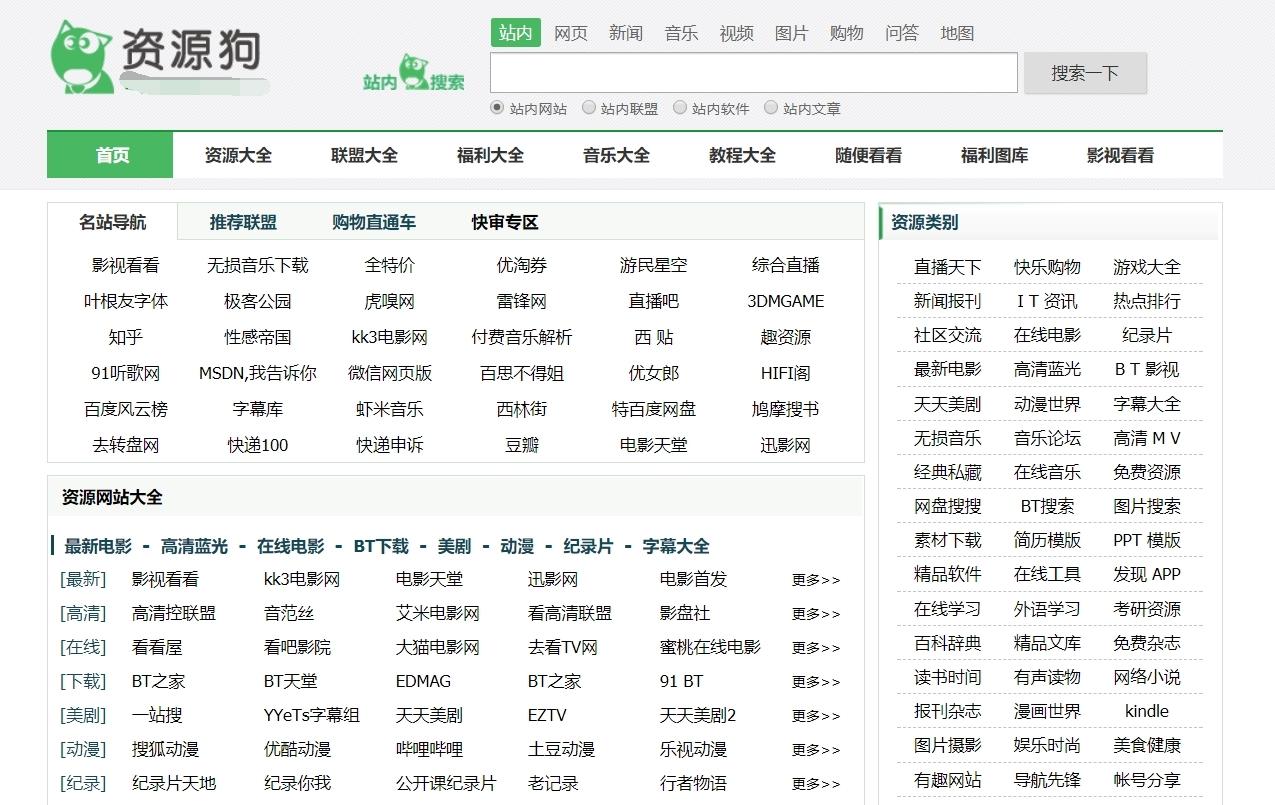Viewport: 1275px width, 805px height.
Task: Open 游戏大全 in the 资源类别 sidebar
Action: tap(1146, 267)
